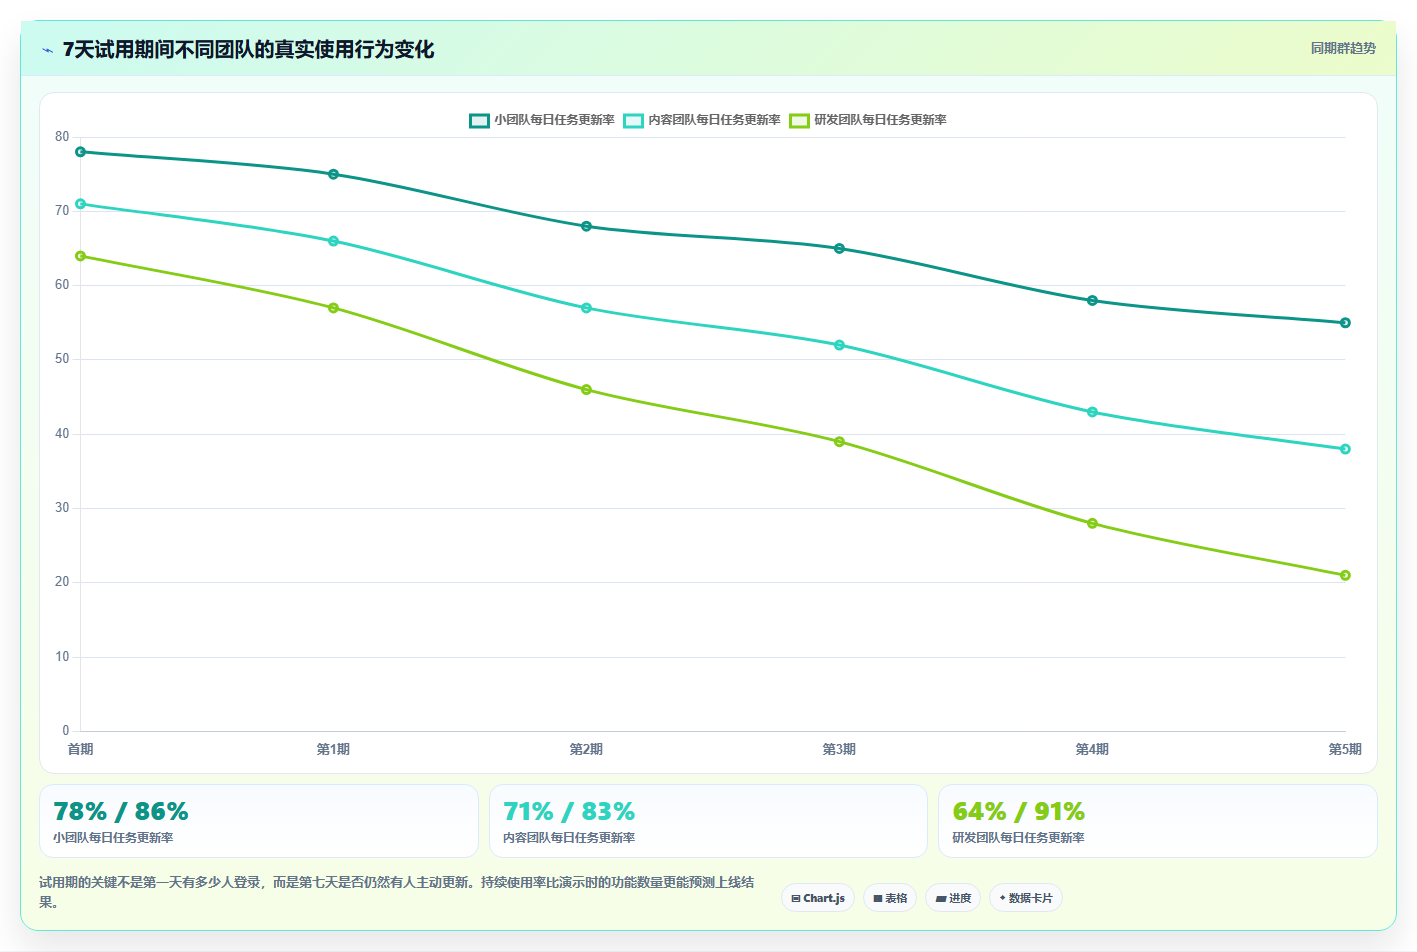Screen dimensions: 1417x952
Task: Toggle the 研发团队每日任务更新率 legend swatch
Action: coord(799,120)
